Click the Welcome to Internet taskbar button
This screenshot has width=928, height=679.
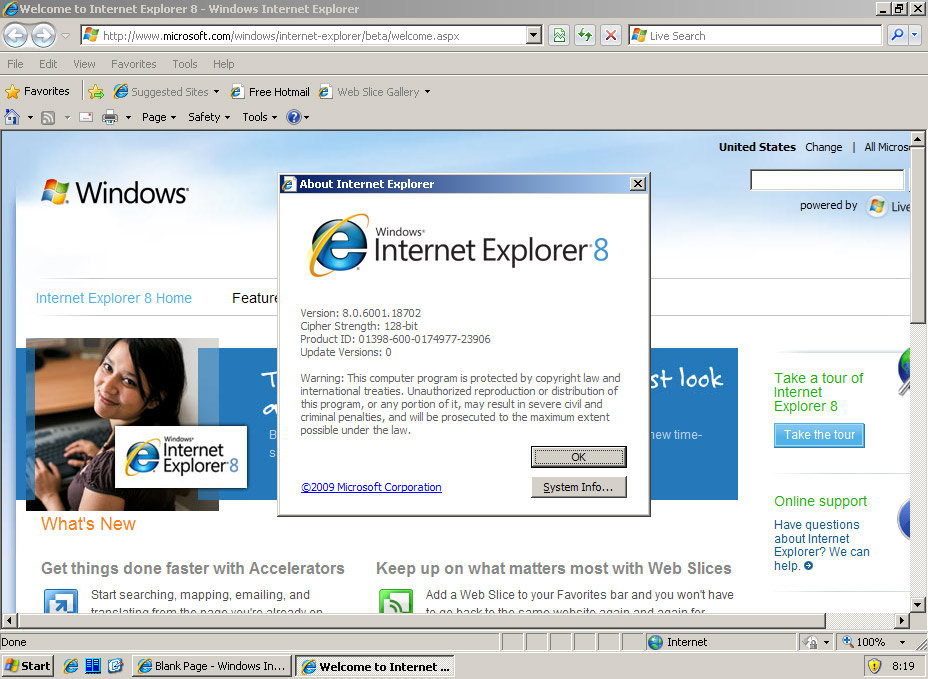click(x=375, y=666)
